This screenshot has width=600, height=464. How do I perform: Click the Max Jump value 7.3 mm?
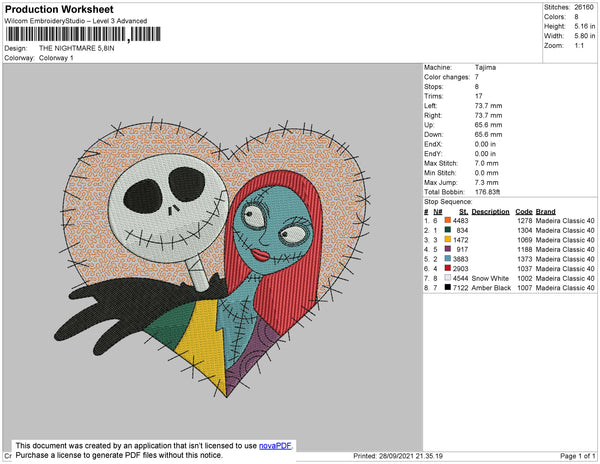tap(486, 182)
